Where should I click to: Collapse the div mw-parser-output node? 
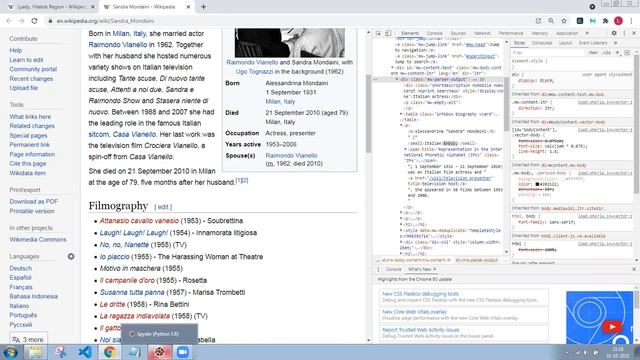(397, 79)
